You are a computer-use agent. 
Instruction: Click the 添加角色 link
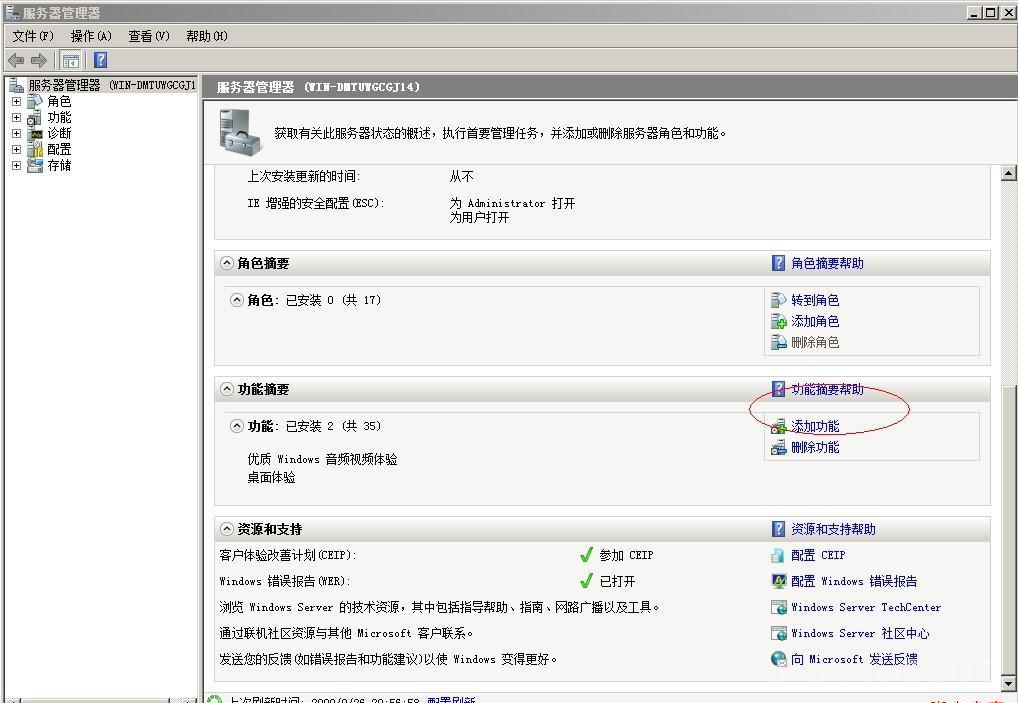pyautogui.click(x=815, y=321)
